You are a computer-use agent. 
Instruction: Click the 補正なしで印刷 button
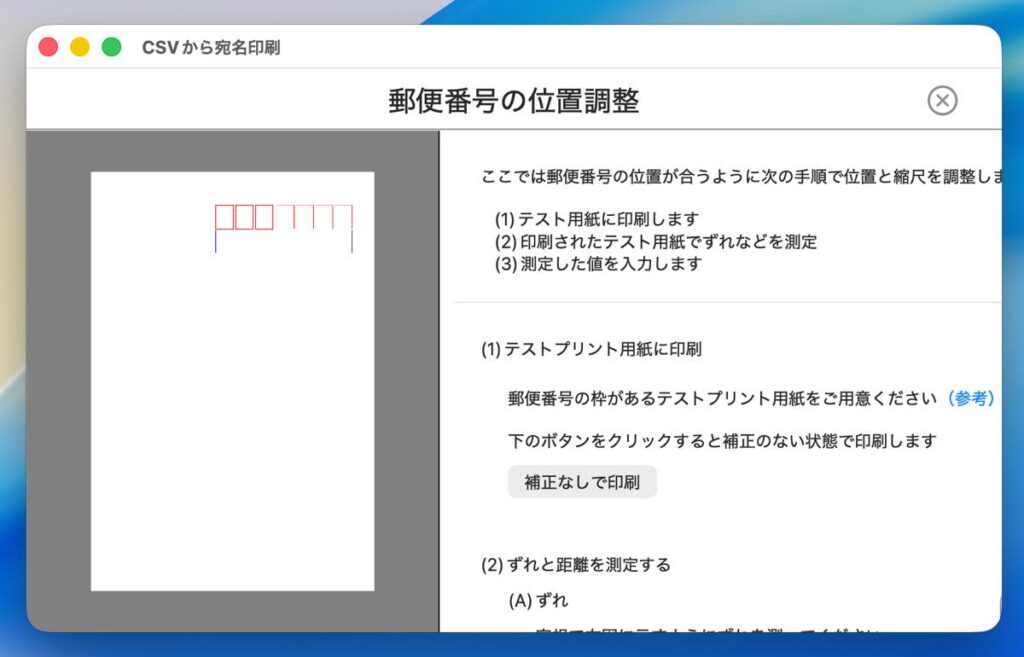click(582, 482)
